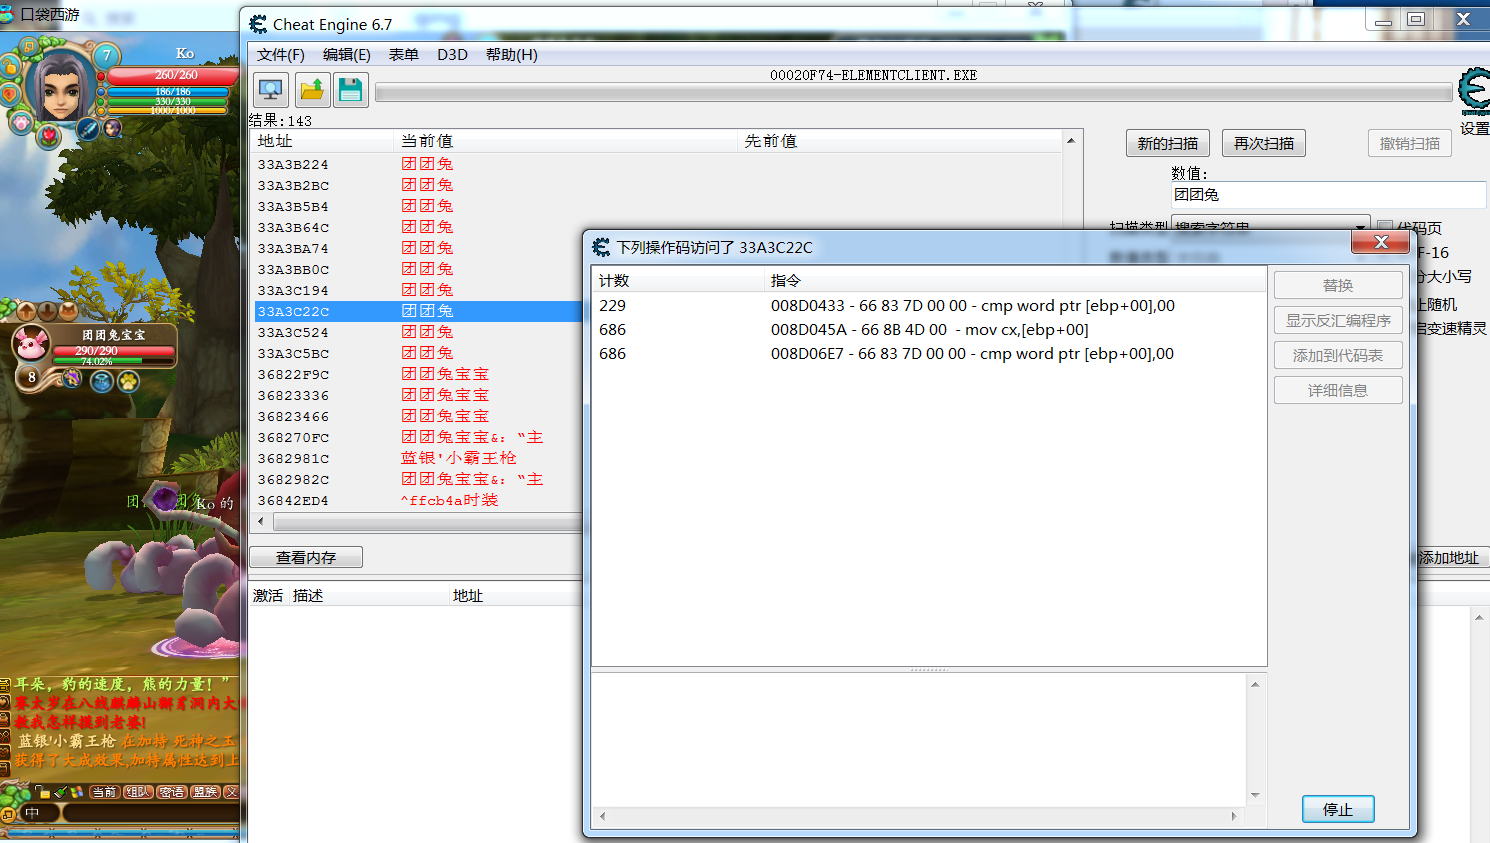
Task: Click the 停止 button in the opcode dialog
Action: coord(1338,809)
